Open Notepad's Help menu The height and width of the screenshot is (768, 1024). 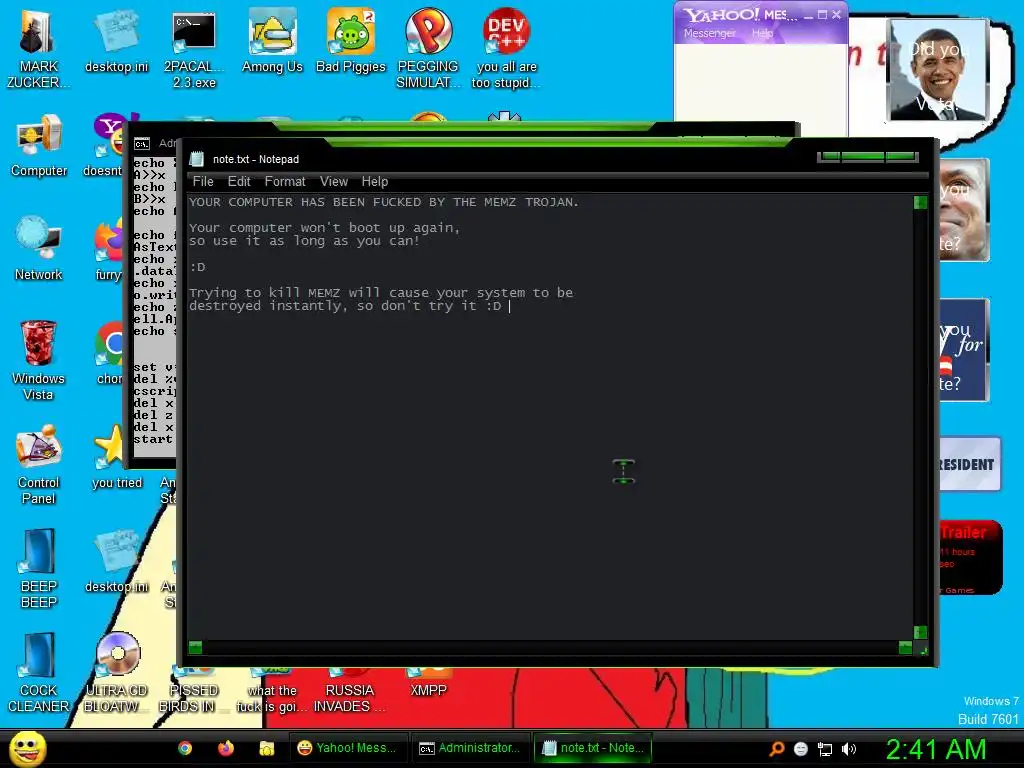pos(375,182)
